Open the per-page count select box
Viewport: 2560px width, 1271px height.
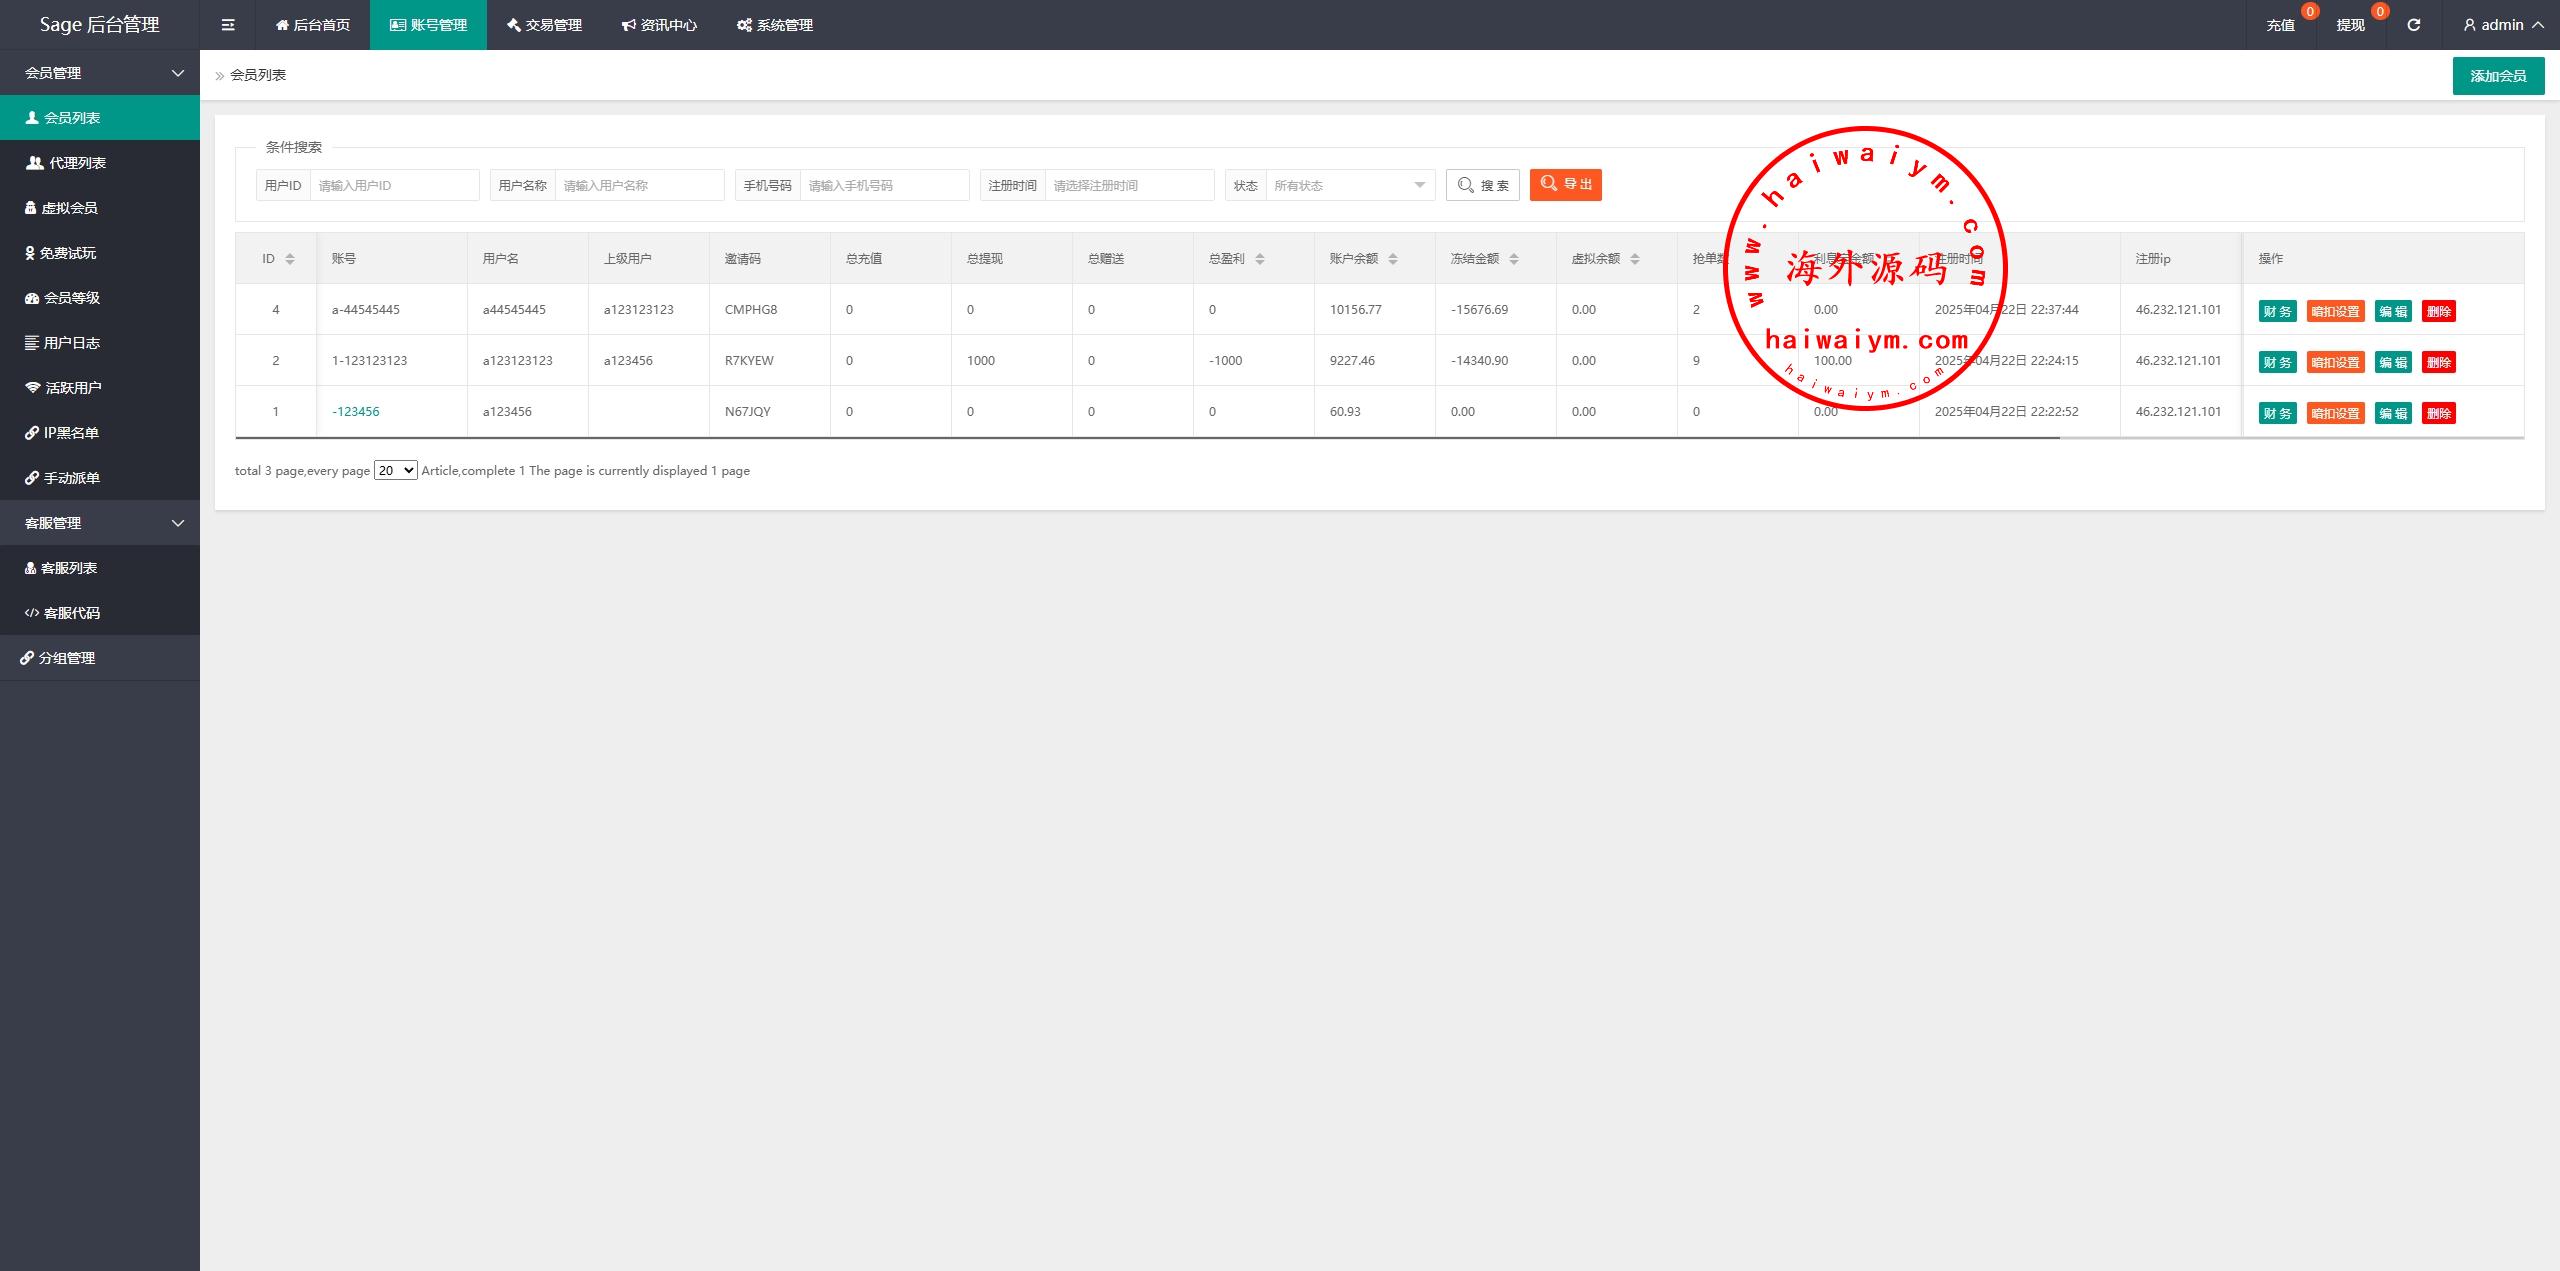[395, 470]
